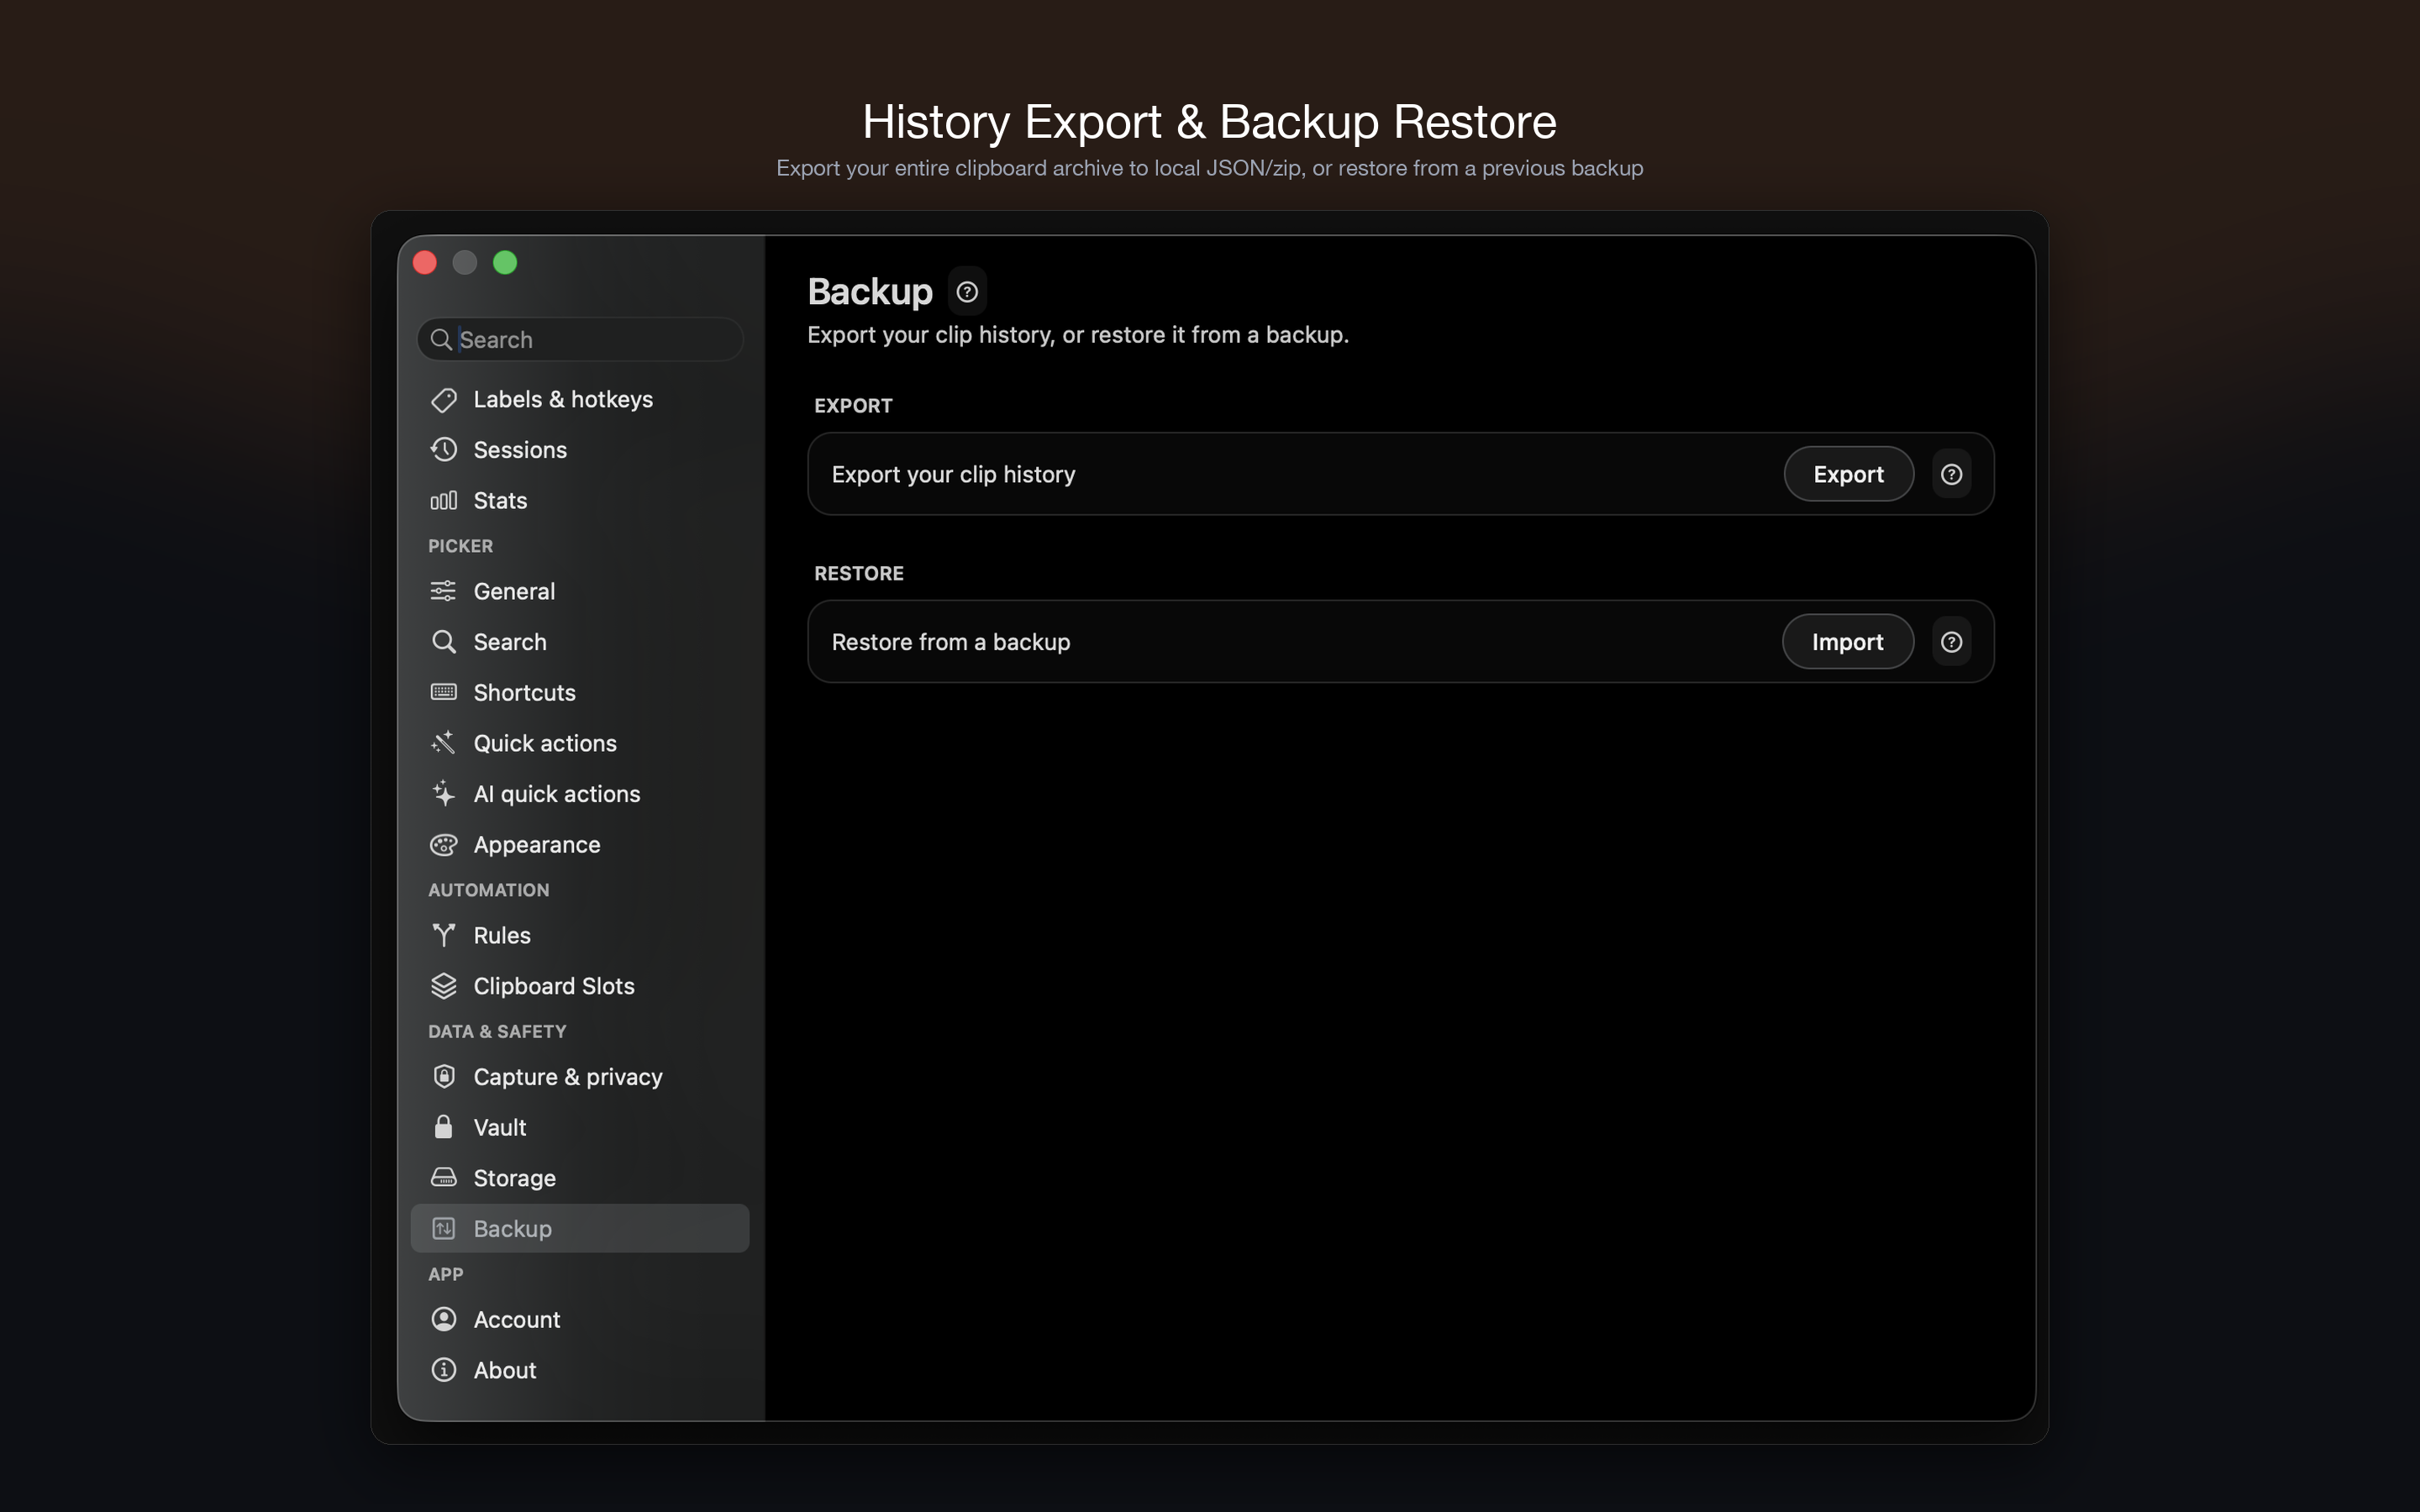Click the RESTORE section heading
Viewport: 2420px width, 1512px height.
859,574
